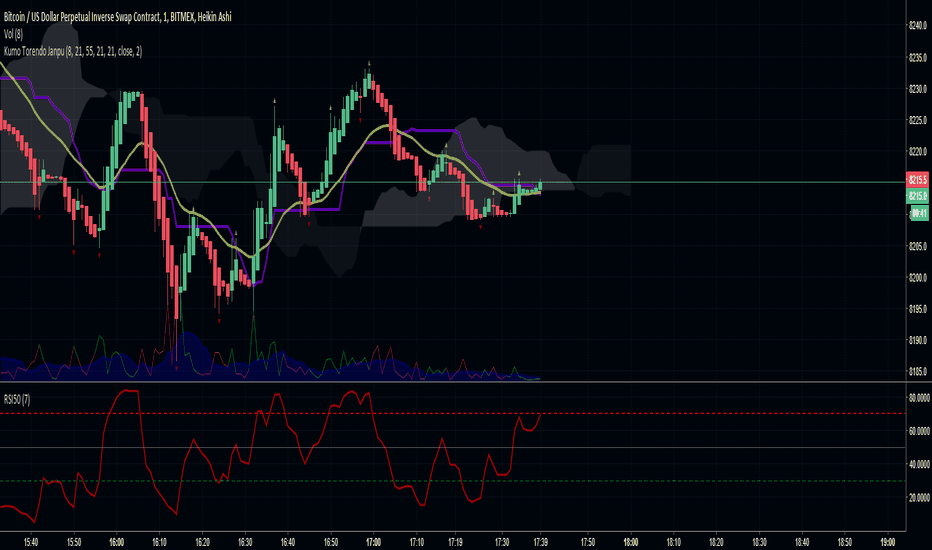Click the 18:30 time axis label
932x550 pixels.
click(x=759, y=542)
